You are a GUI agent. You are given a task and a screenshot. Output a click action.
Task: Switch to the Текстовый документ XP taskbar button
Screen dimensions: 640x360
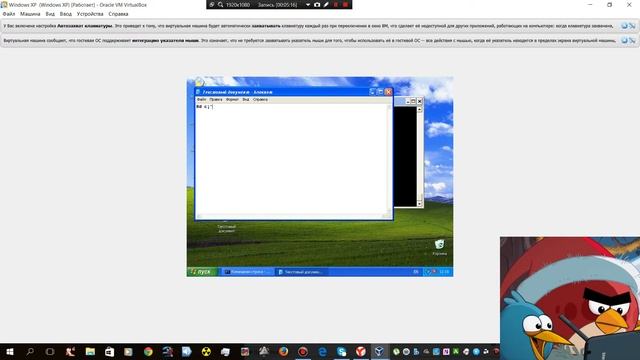point(301,272)
